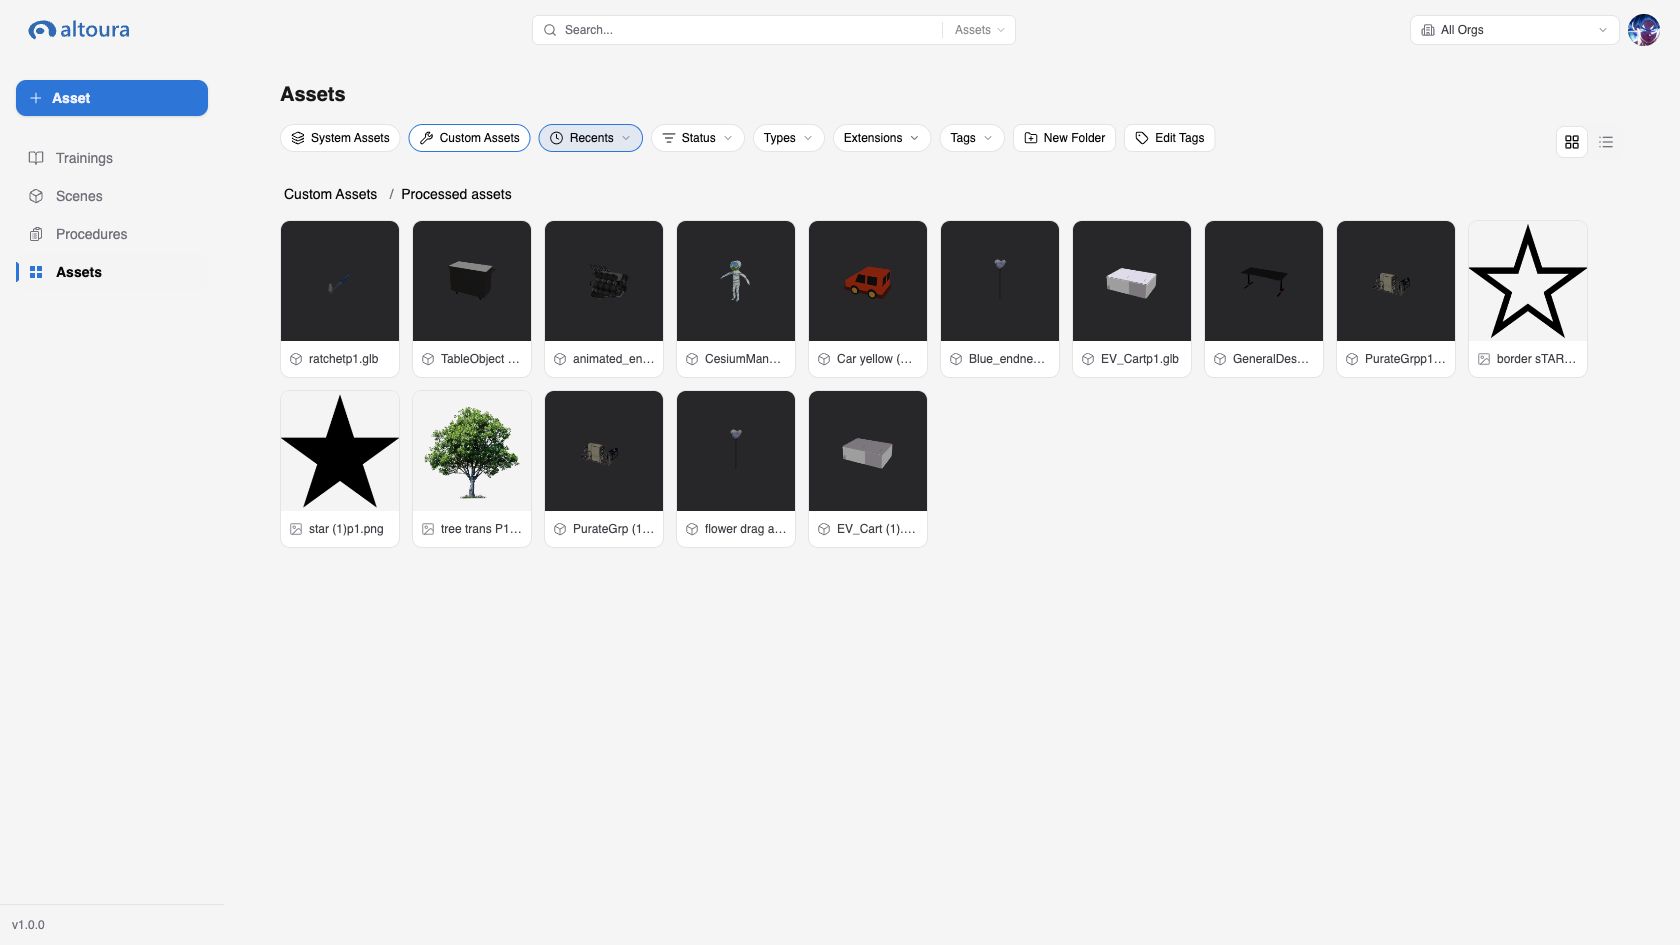Open the flower drag a thumbnail
Image resolution: width=1680 pixels, height=945 pixels.
click(x=736, y=451)
